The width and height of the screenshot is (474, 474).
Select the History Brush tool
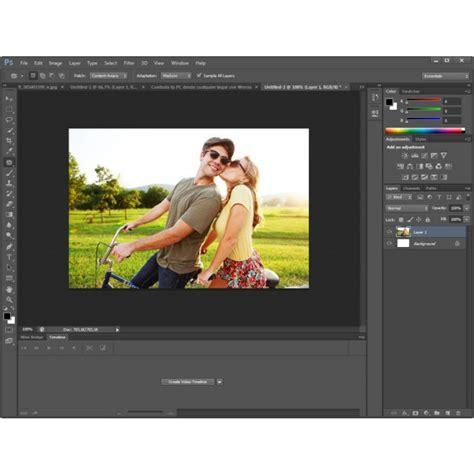coord(9,194)
